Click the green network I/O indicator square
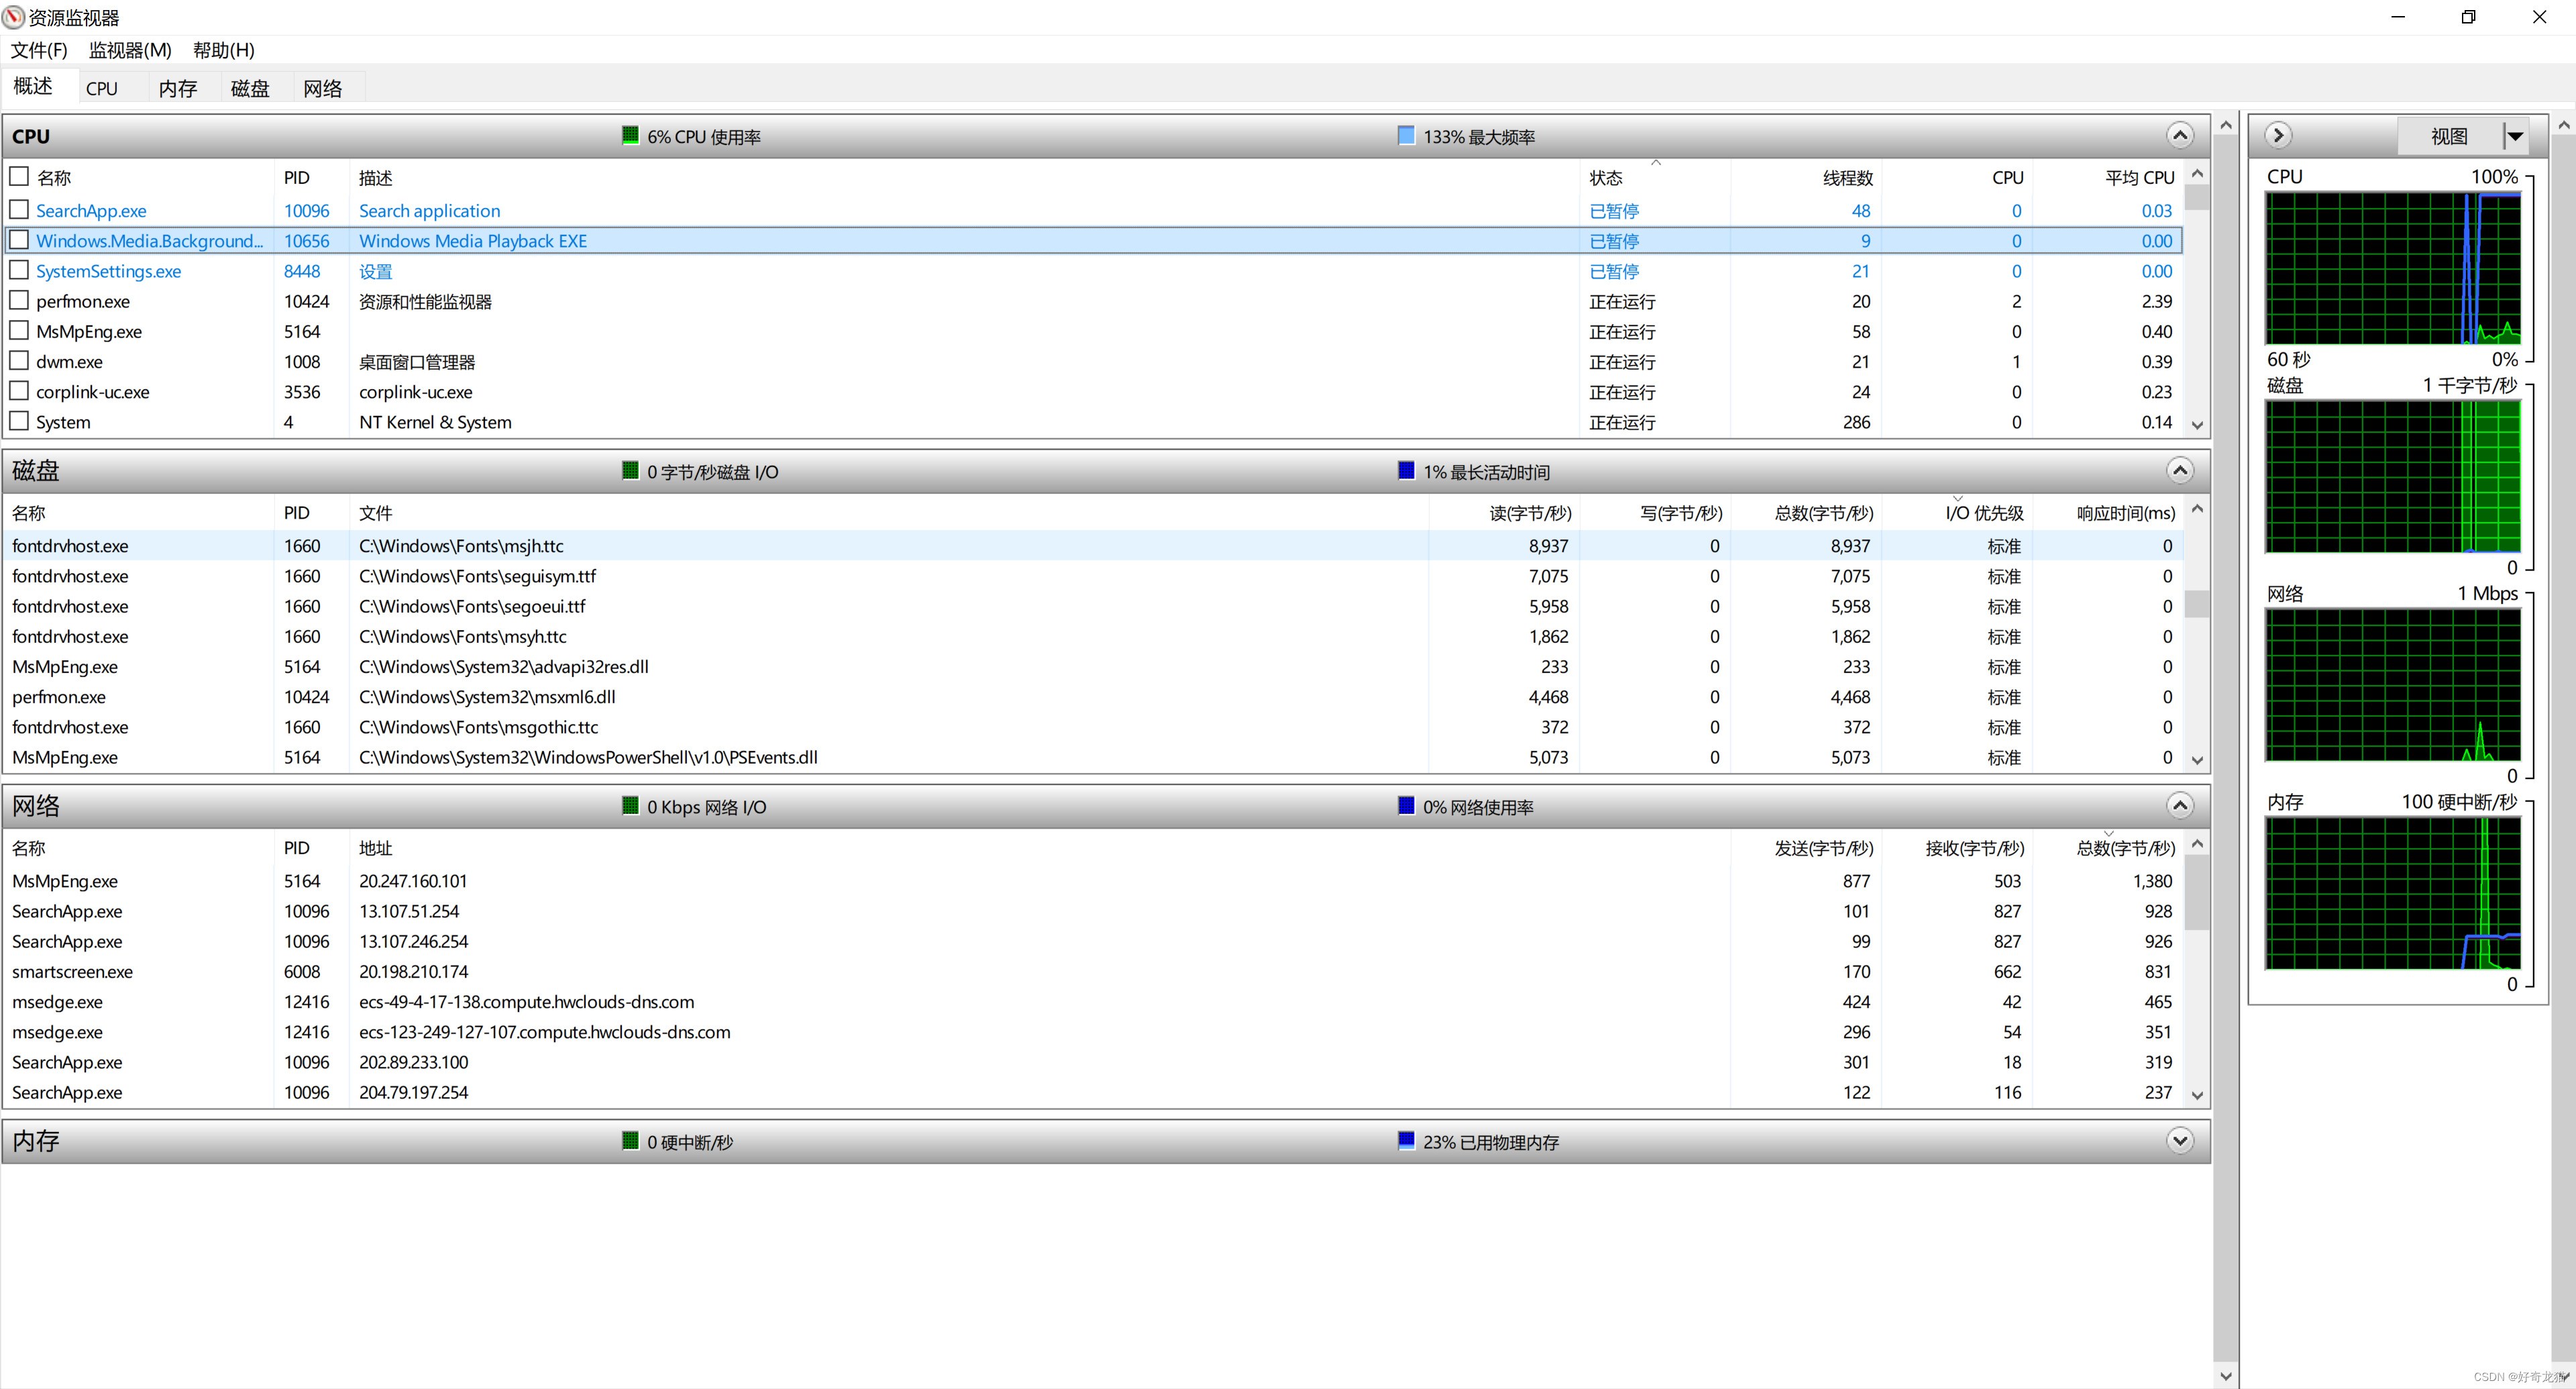This screenshot has width=2576, height=1389. point(630,805)
